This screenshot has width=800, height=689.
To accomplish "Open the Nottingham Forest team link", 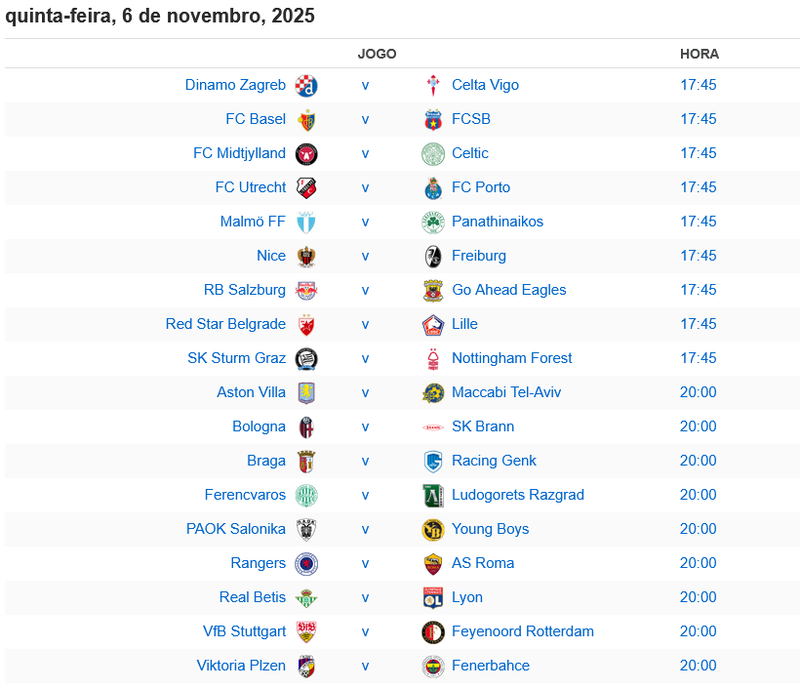I will [512, 358].
